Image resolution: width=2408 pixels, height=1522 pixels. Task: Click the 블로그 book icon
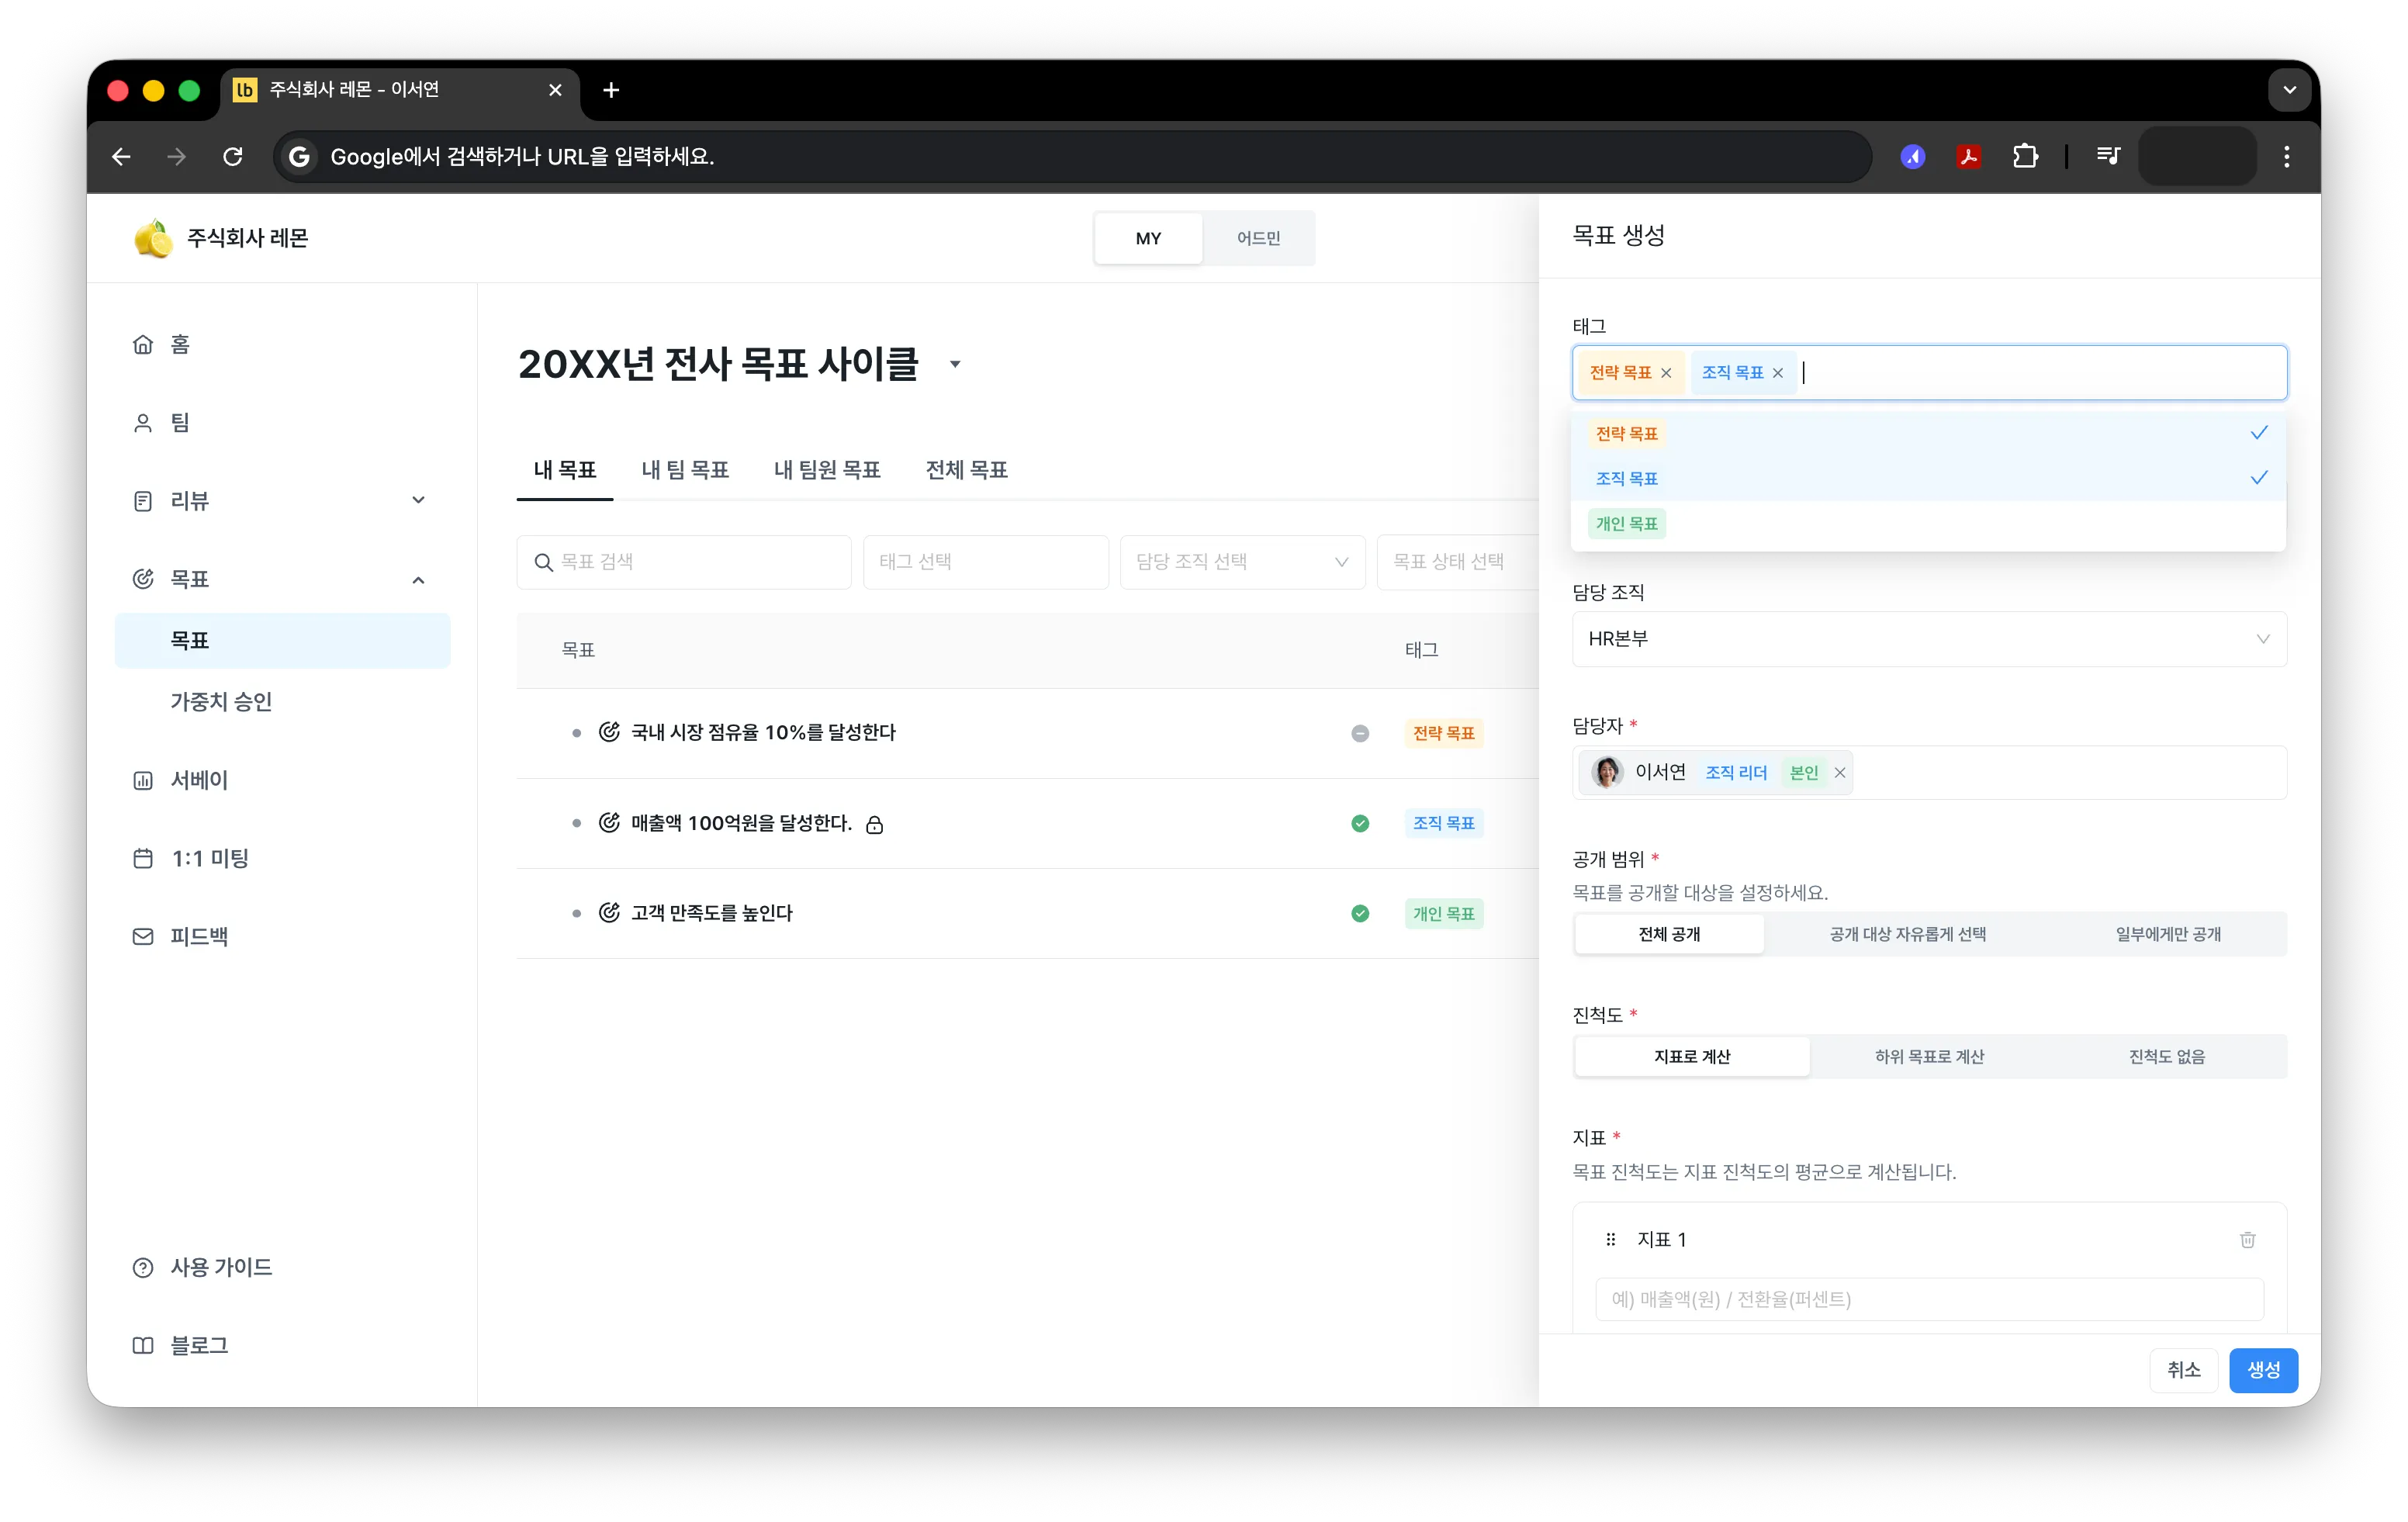point(143,1345)
